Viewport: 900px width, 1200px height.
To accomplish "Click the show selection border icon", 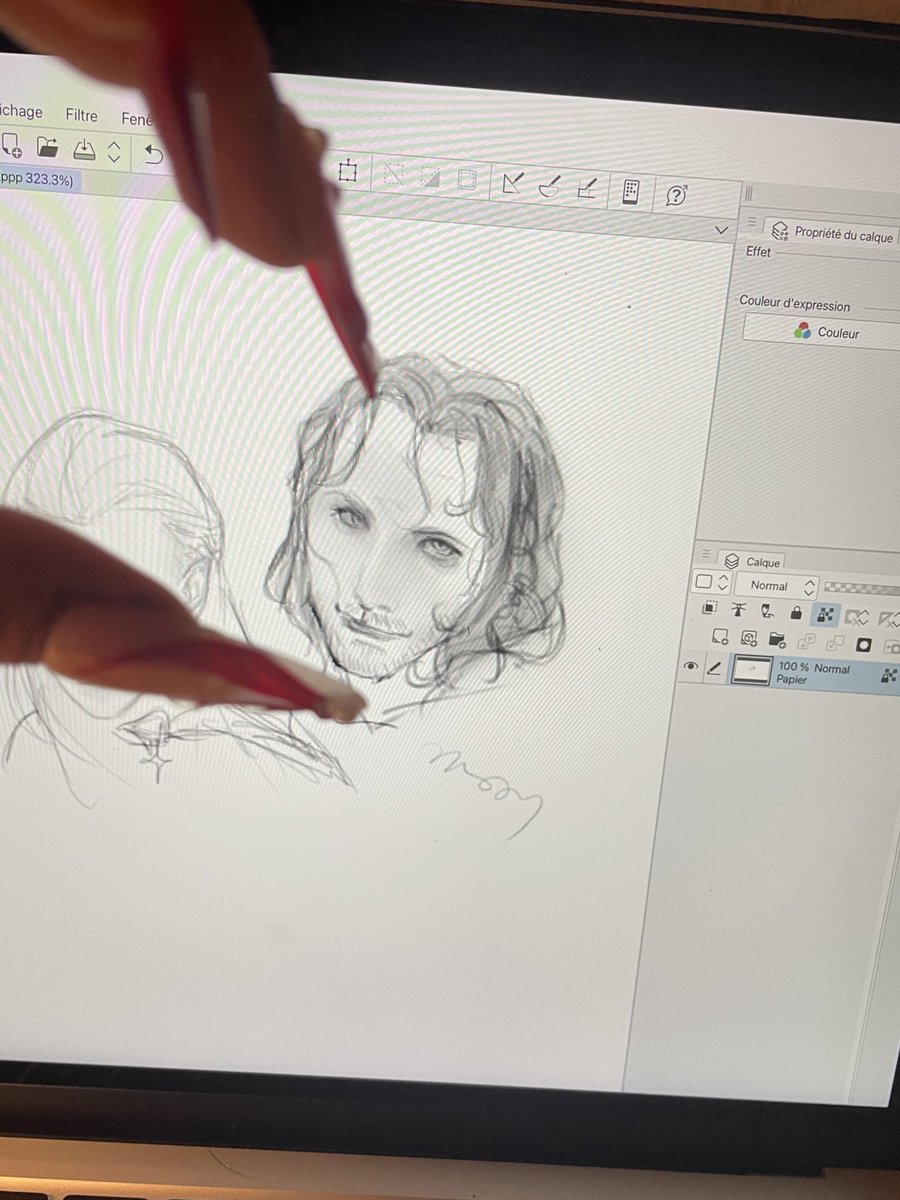I will pyautogui.click(x=467, y=180).
